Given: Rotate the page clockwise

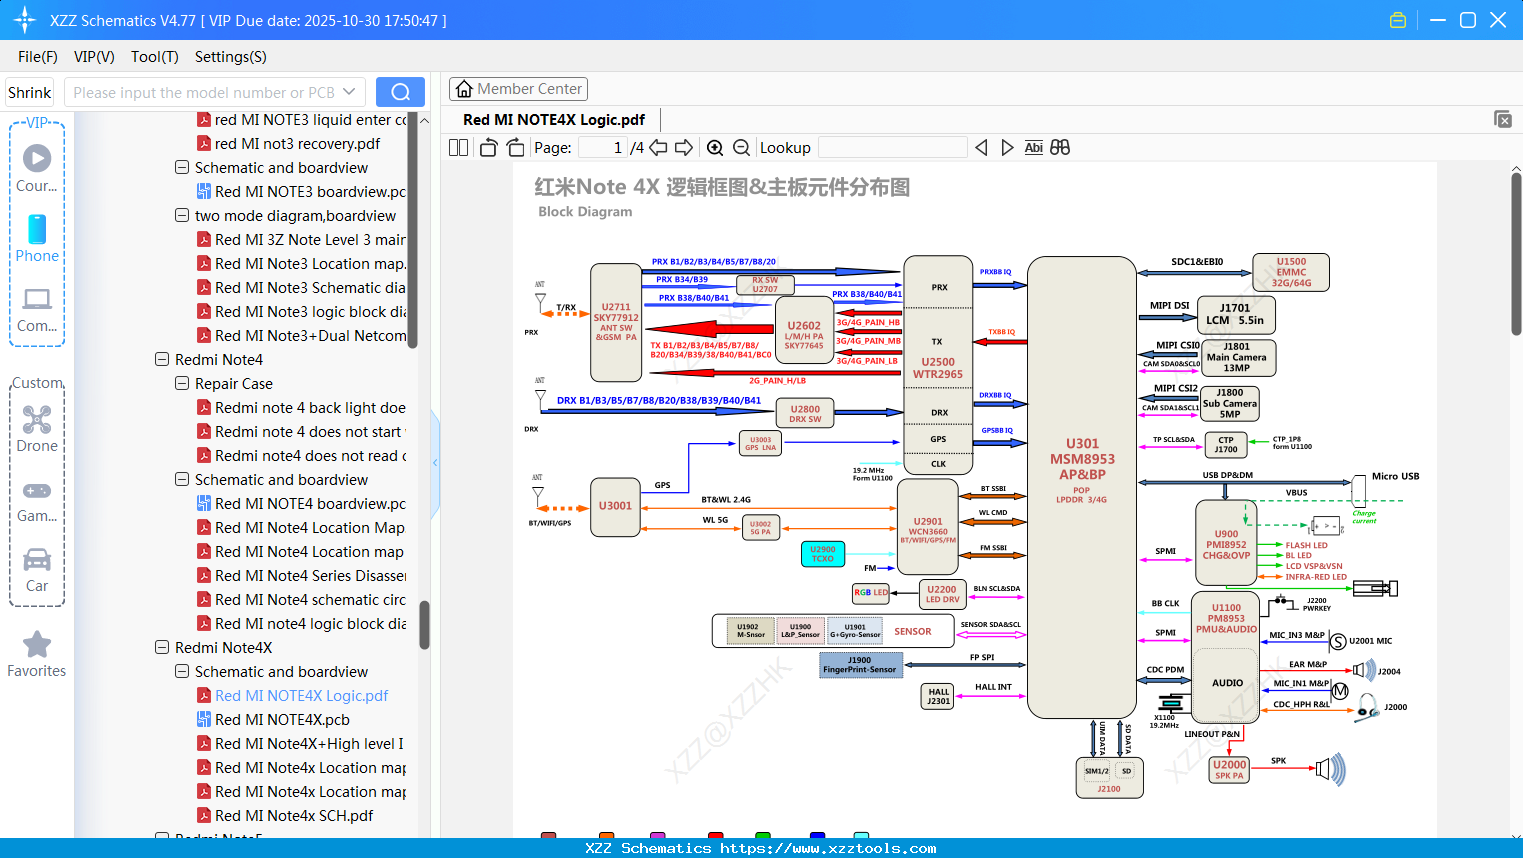Looking at the screenshot, I should pos(515,148).
